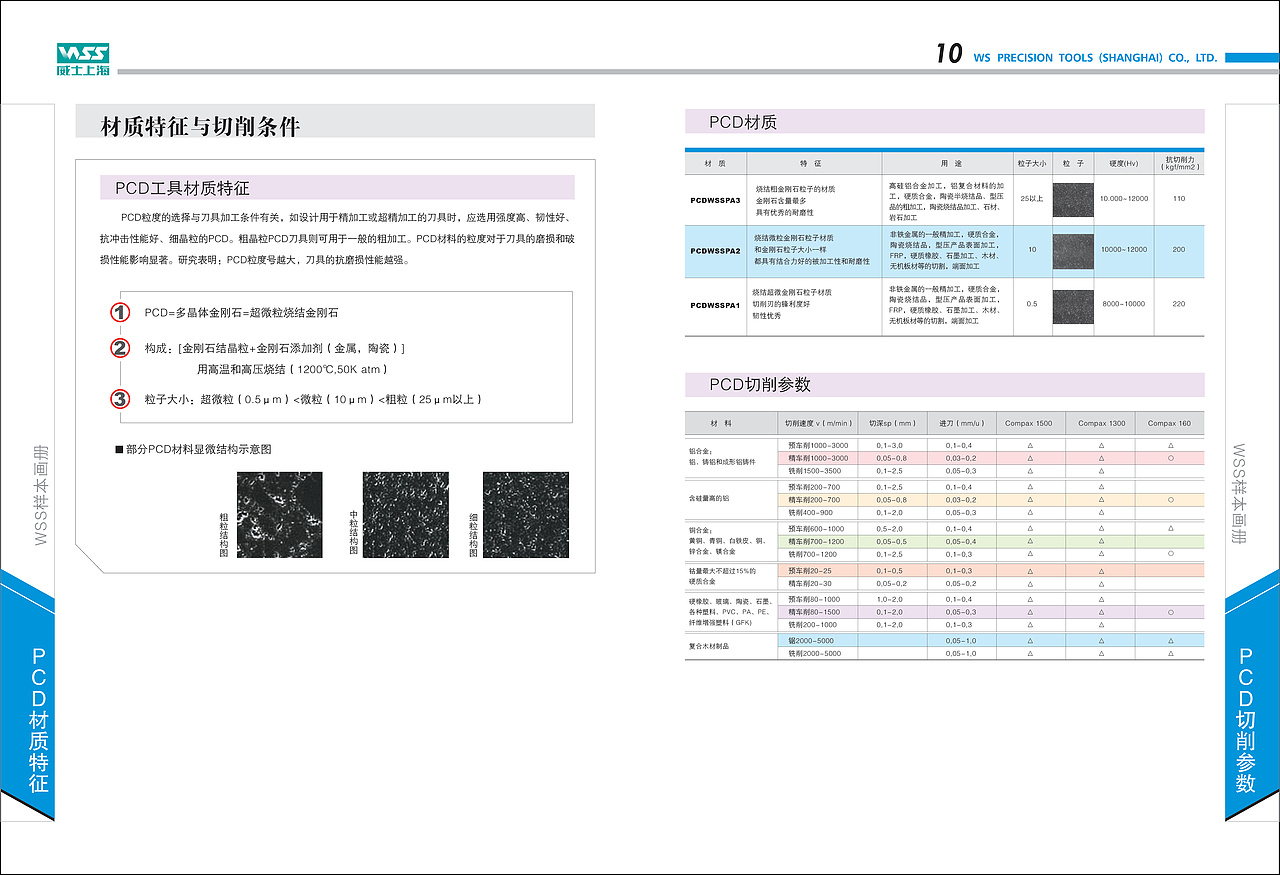The height and width of the screenshot is (875, 1280).
Task: Click the 切深sp (mm) column header
Action: point(892,423)
